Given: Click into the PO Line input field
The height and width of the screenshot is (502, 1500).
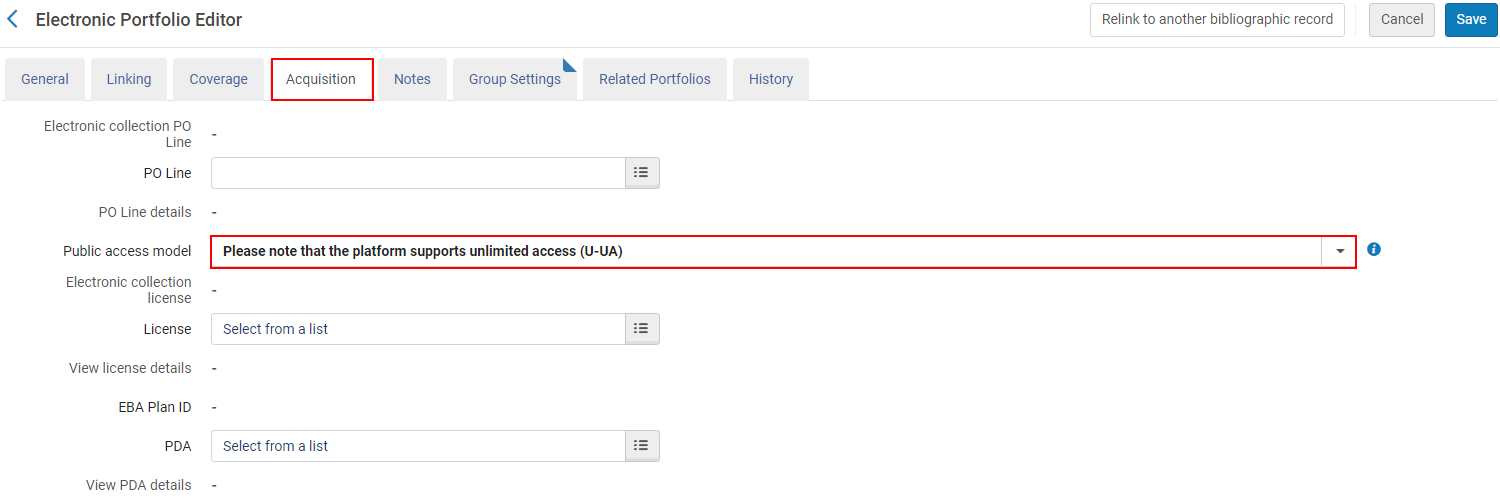Looking at the screenshot, I should (418, 173).
